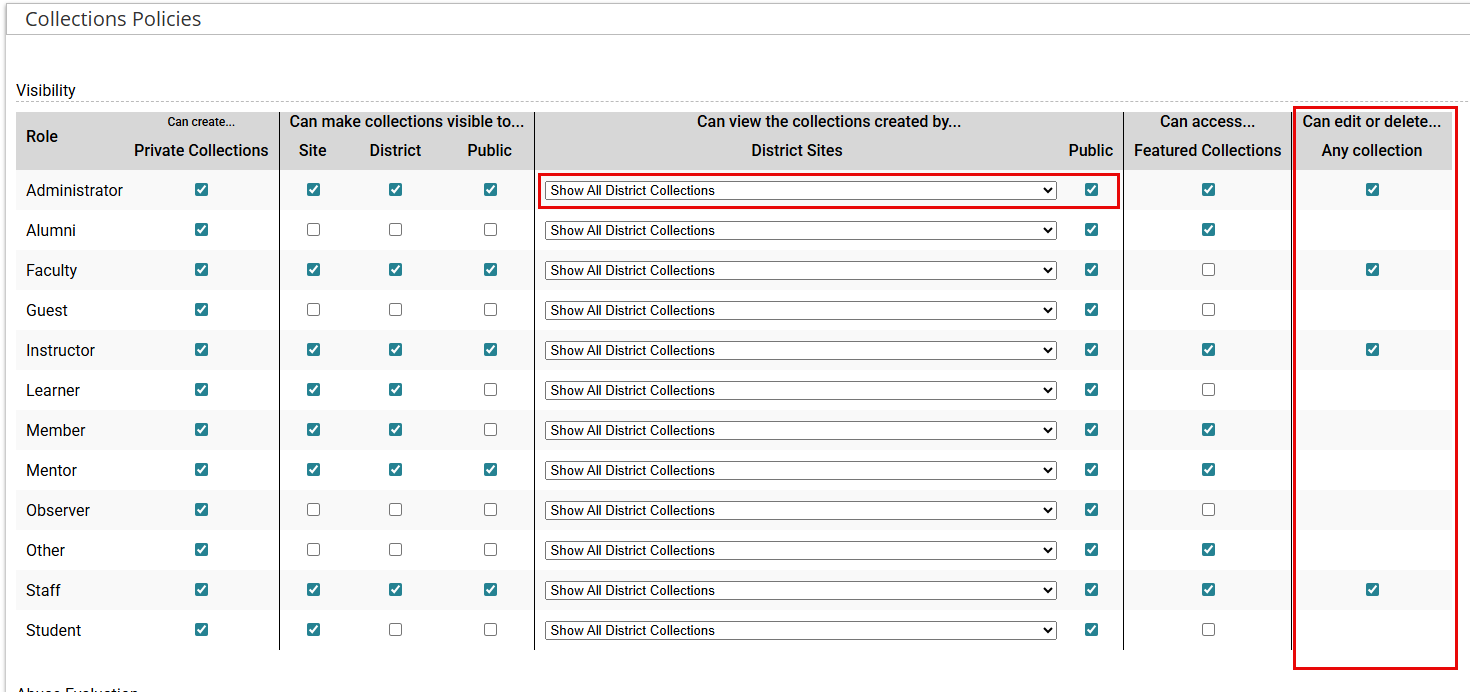1470x692 pixels.
Task: Uncheck Faculty Any collection edit checkbox
Action: click(1373, 270)
